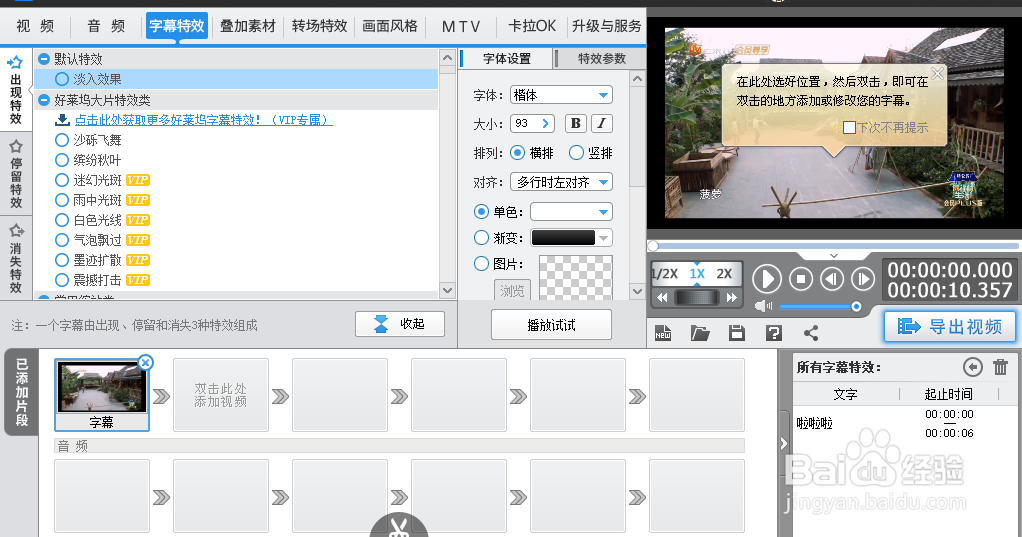Create new project with NEW icon
Viewport: 1022px width, 537px height.
click(x=663, y=333)
